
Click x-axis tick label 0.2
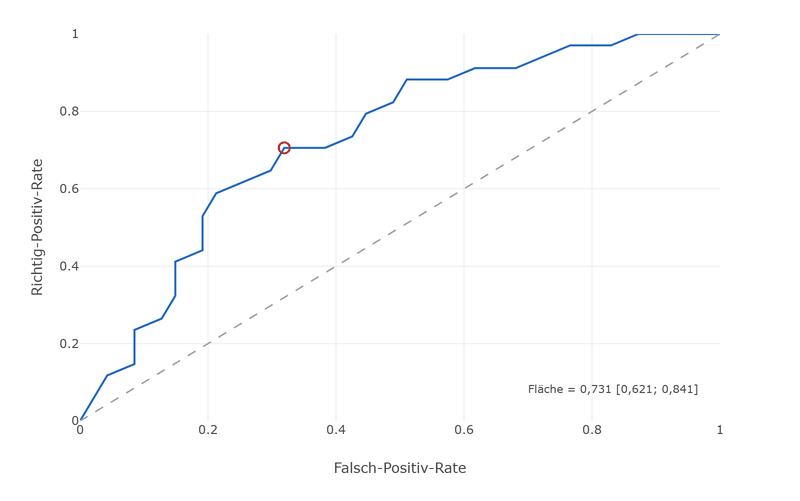tap(208, 430)
